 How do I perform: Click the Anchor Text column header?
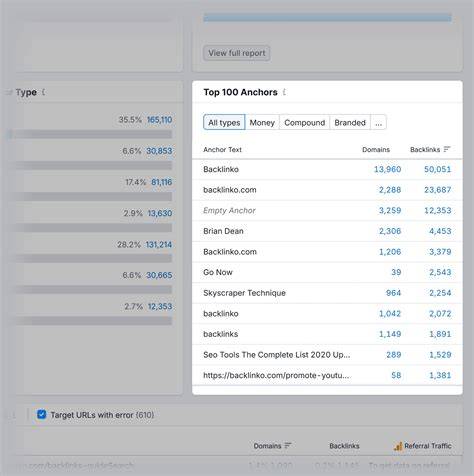[222, 150]
